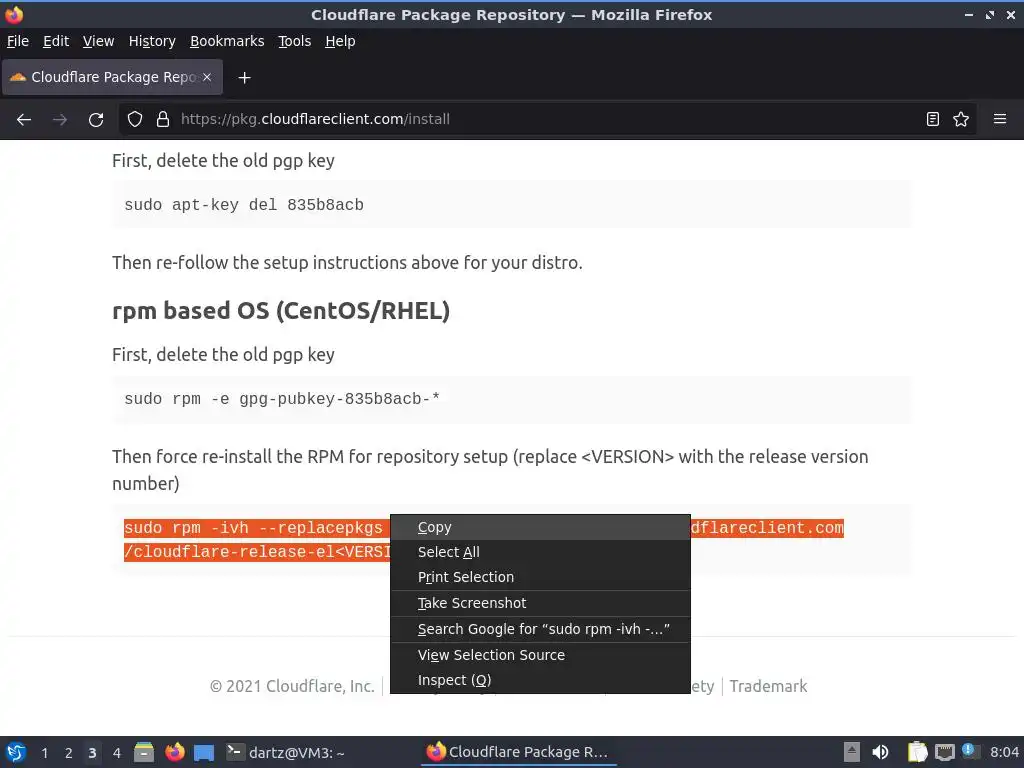Click the Trademark footer link

(768, 686)
